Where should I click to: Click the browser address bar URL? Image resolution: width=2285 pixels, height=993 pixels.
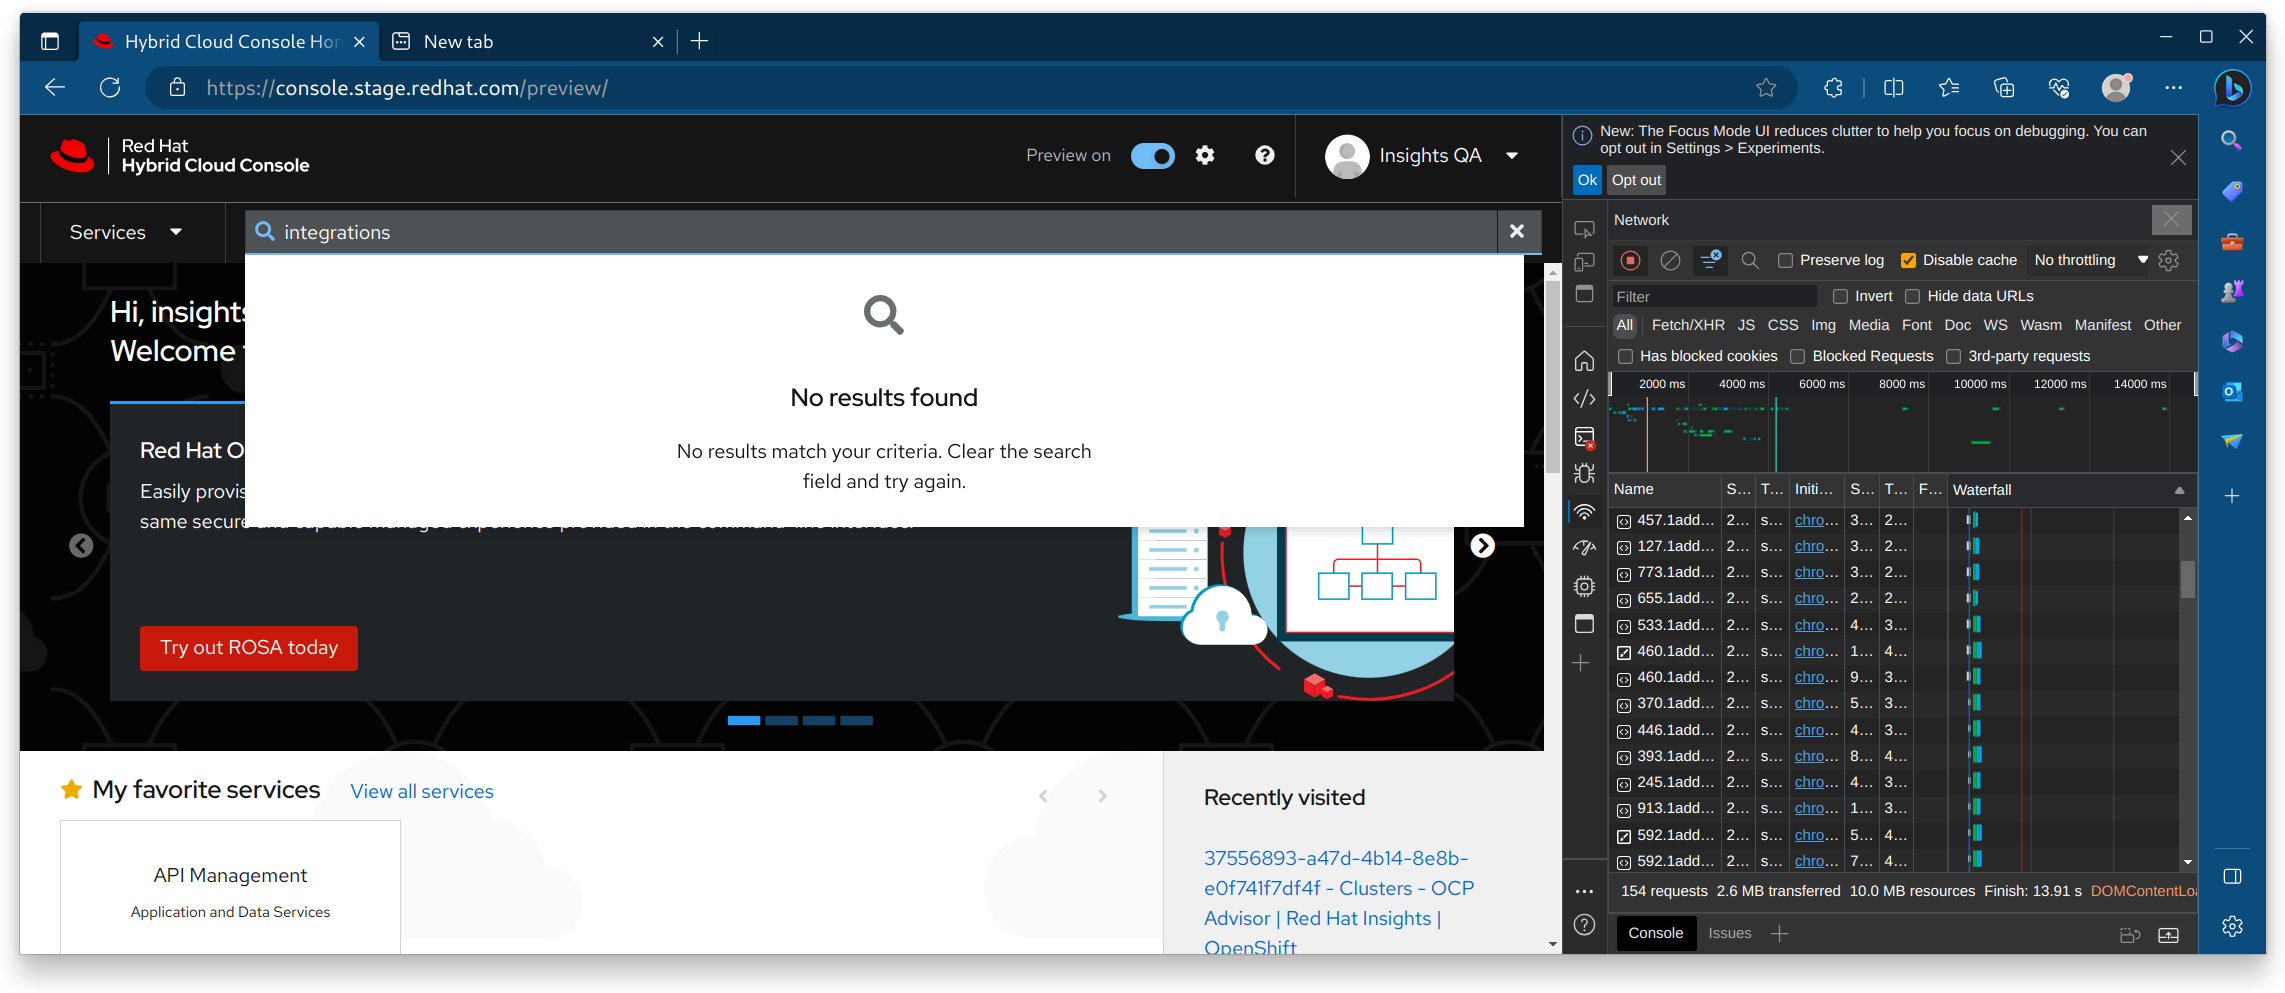(x=407, y=88)
